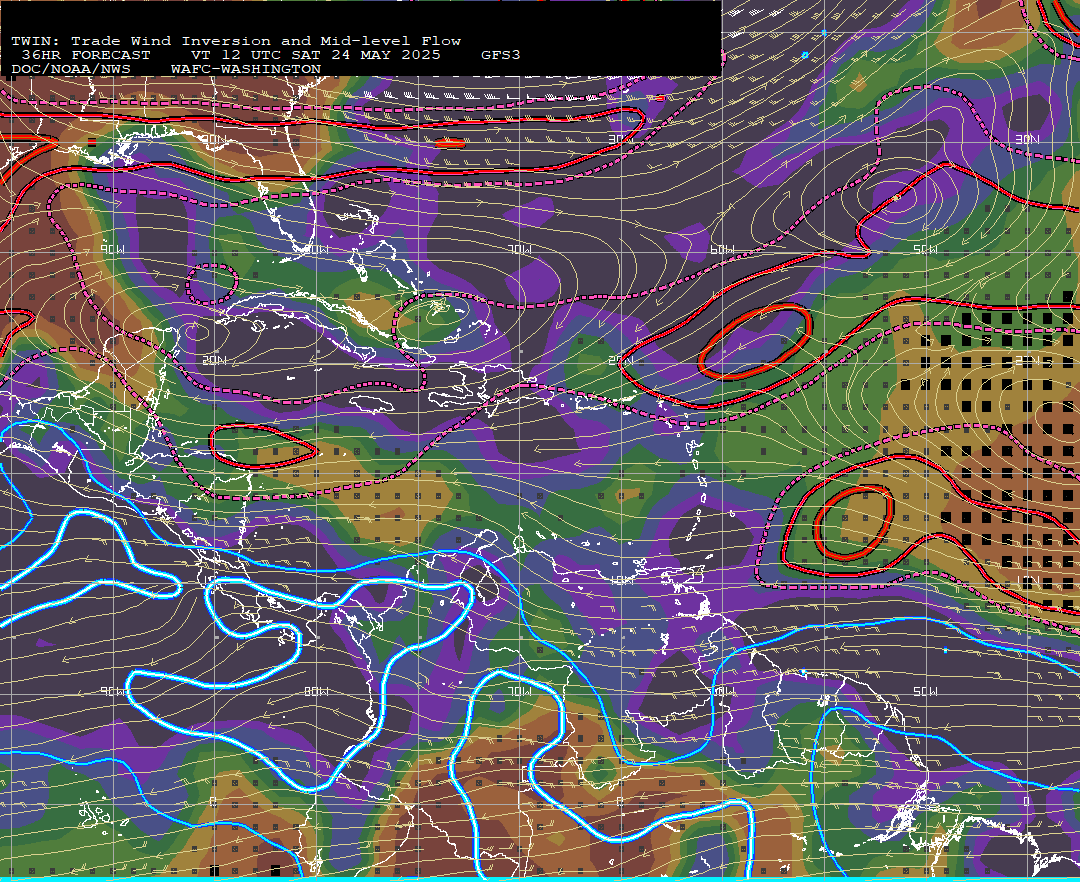Click the "TWIN: Trade Wind Inversion and Mid-level Flow" title
The height and width of the screenshot is (882, 1080).
click(236, 41)
